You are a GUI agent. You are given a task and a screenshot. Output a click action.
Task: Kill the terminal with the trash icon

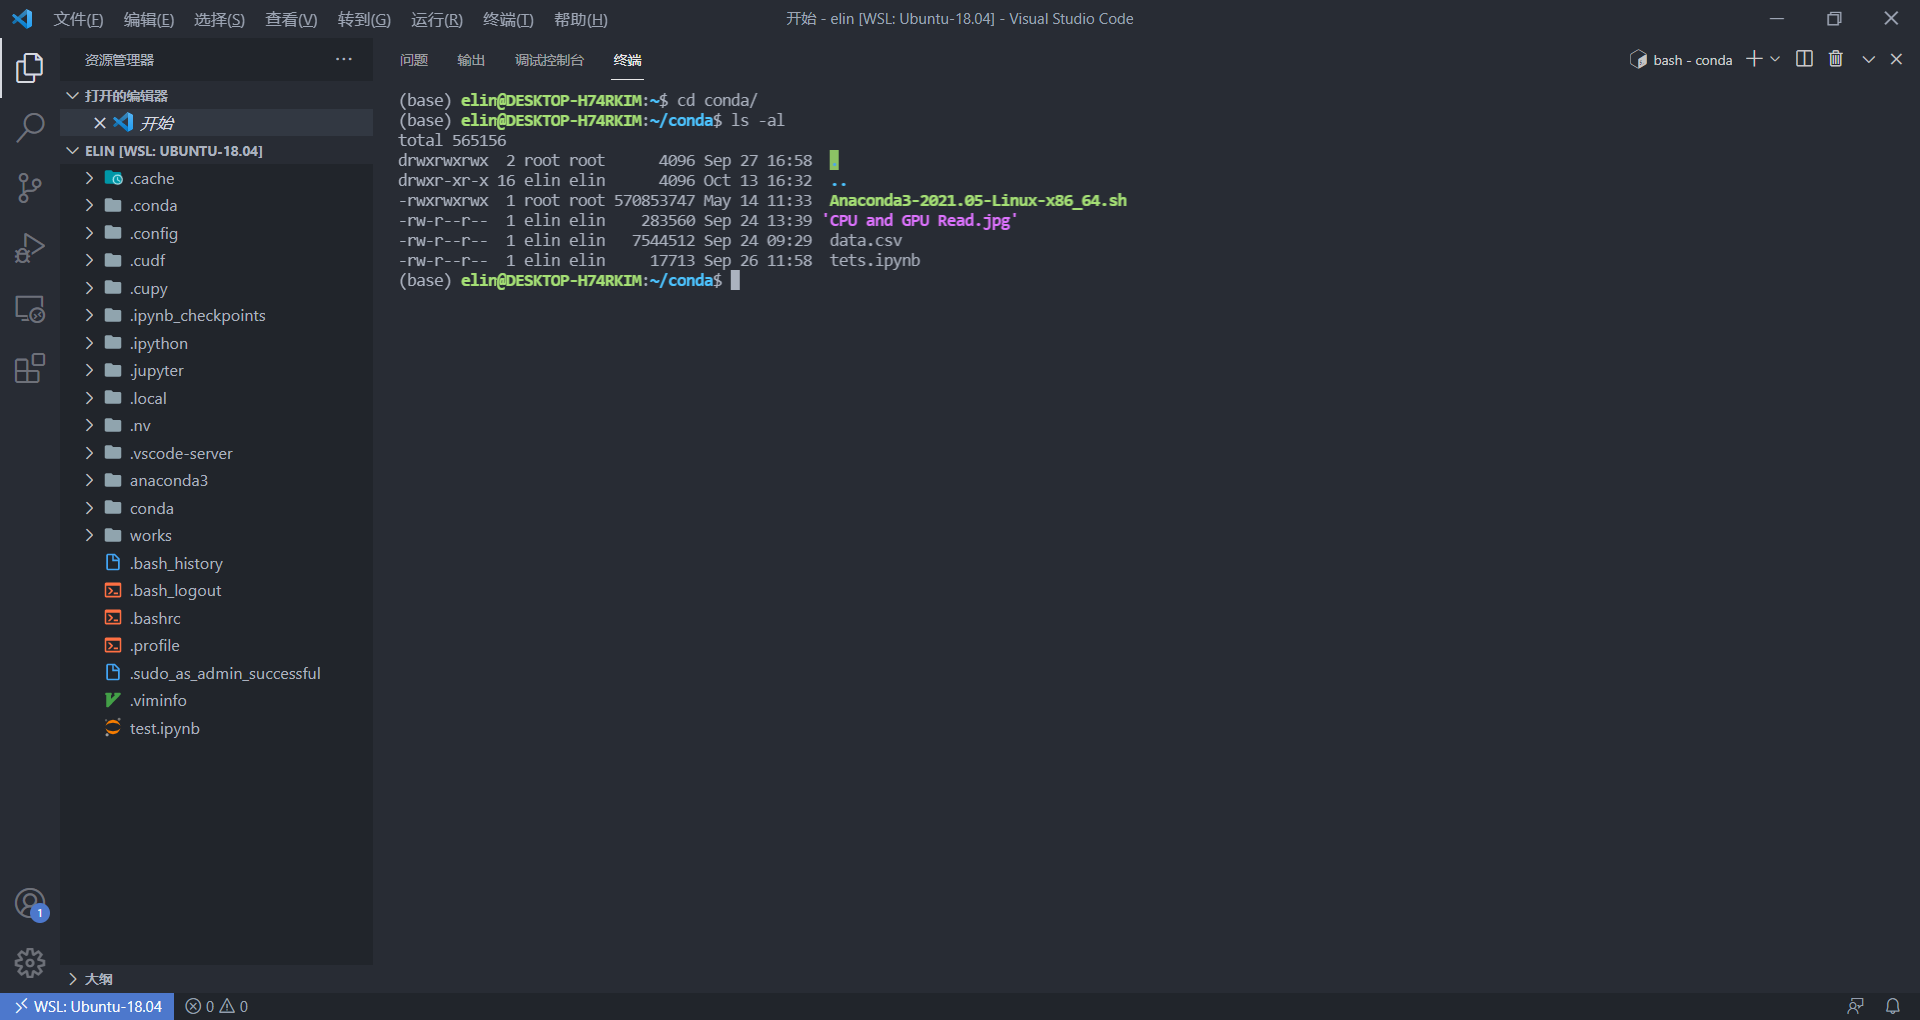[1836, 59]
